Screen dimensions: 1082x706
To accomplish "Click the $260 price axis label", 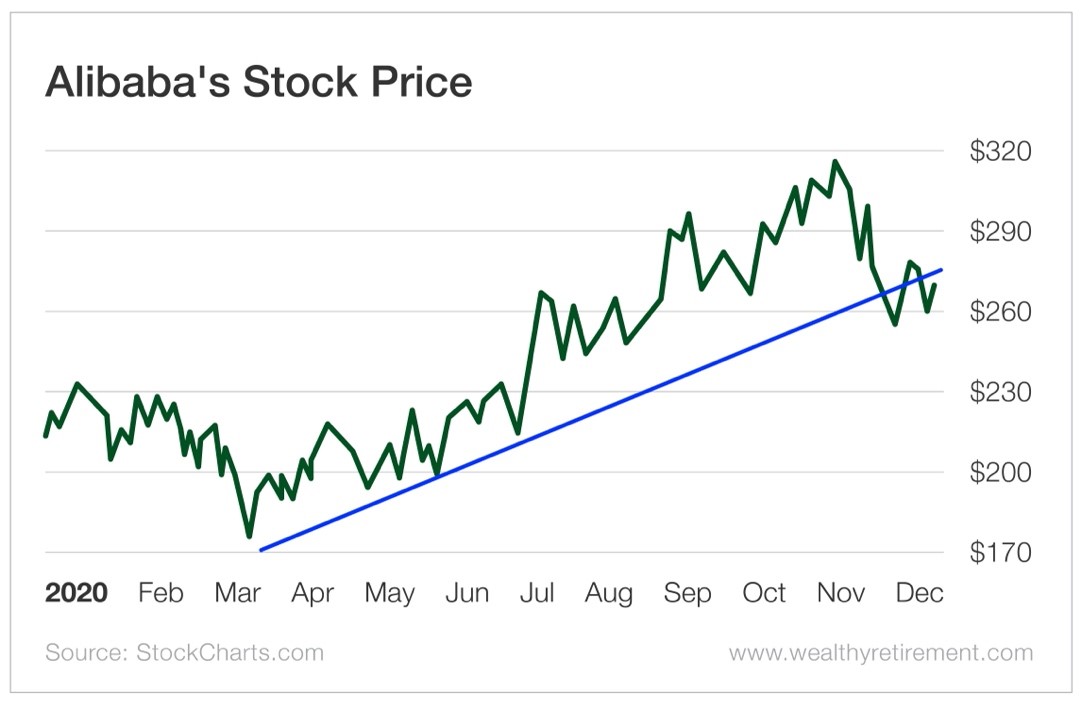I will tap(1000, 312).
